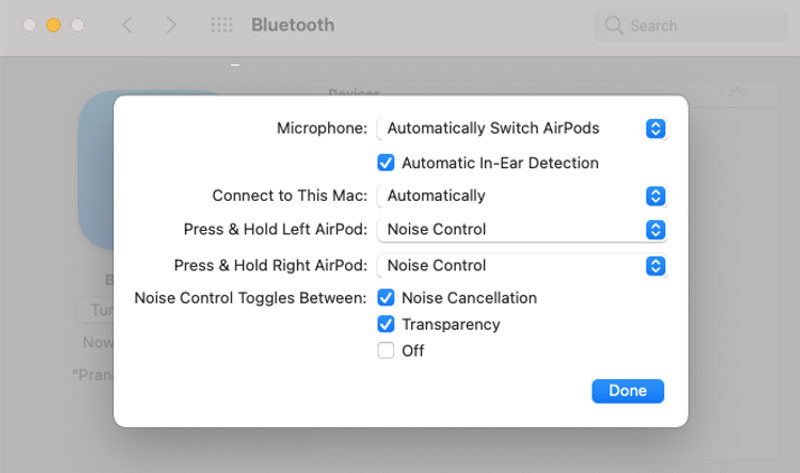Go forward using the right chevron arrow
This screenshot has width=800, height=473.
(x=171, y=25)
